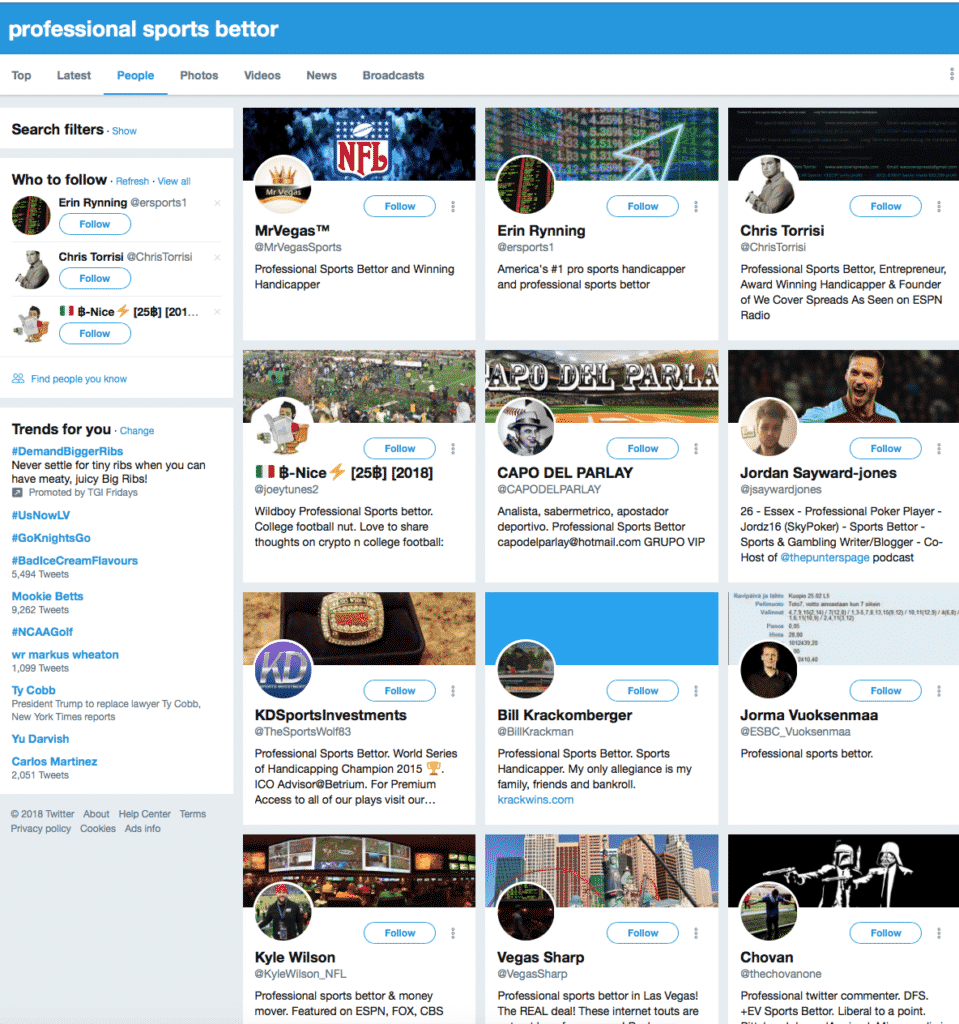Switch to the Broadcasts tab
The width and height of the screenshot is (959, 1024).
point(393,76)
